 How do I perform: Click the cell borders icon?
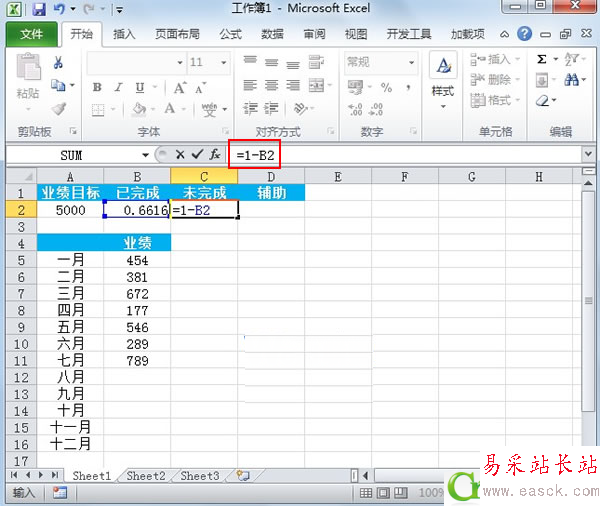98,109
